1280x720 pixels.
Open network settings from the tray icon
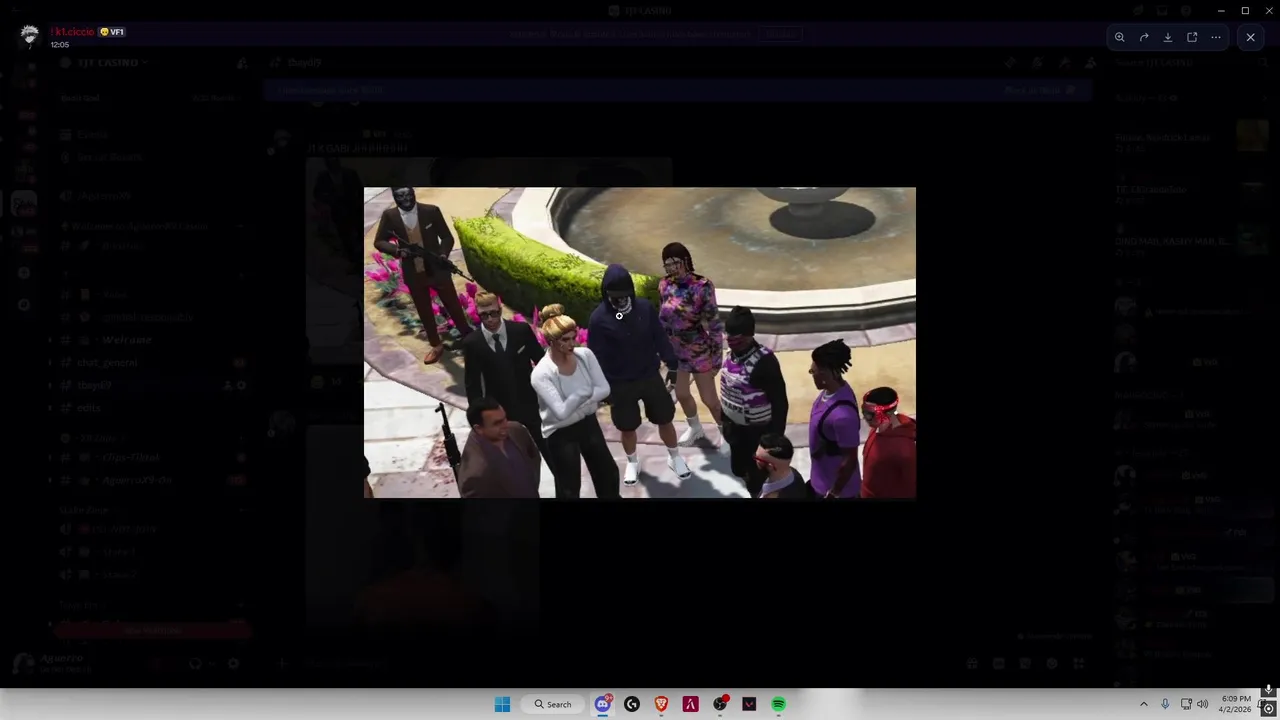[1186, 704]
